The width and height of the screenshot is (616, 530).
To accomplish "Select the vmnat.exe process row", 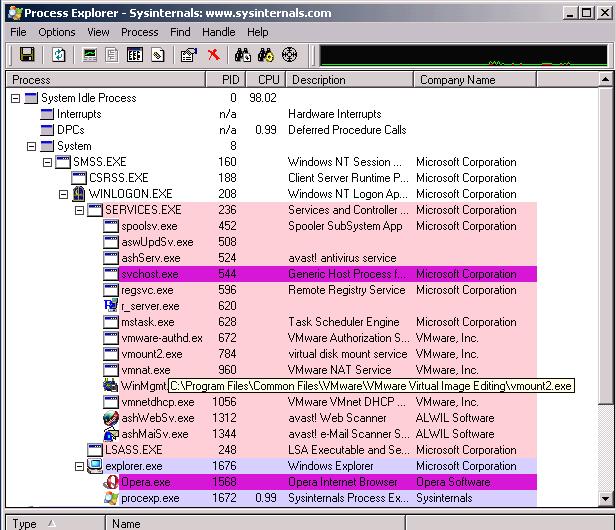I will 320,370.
